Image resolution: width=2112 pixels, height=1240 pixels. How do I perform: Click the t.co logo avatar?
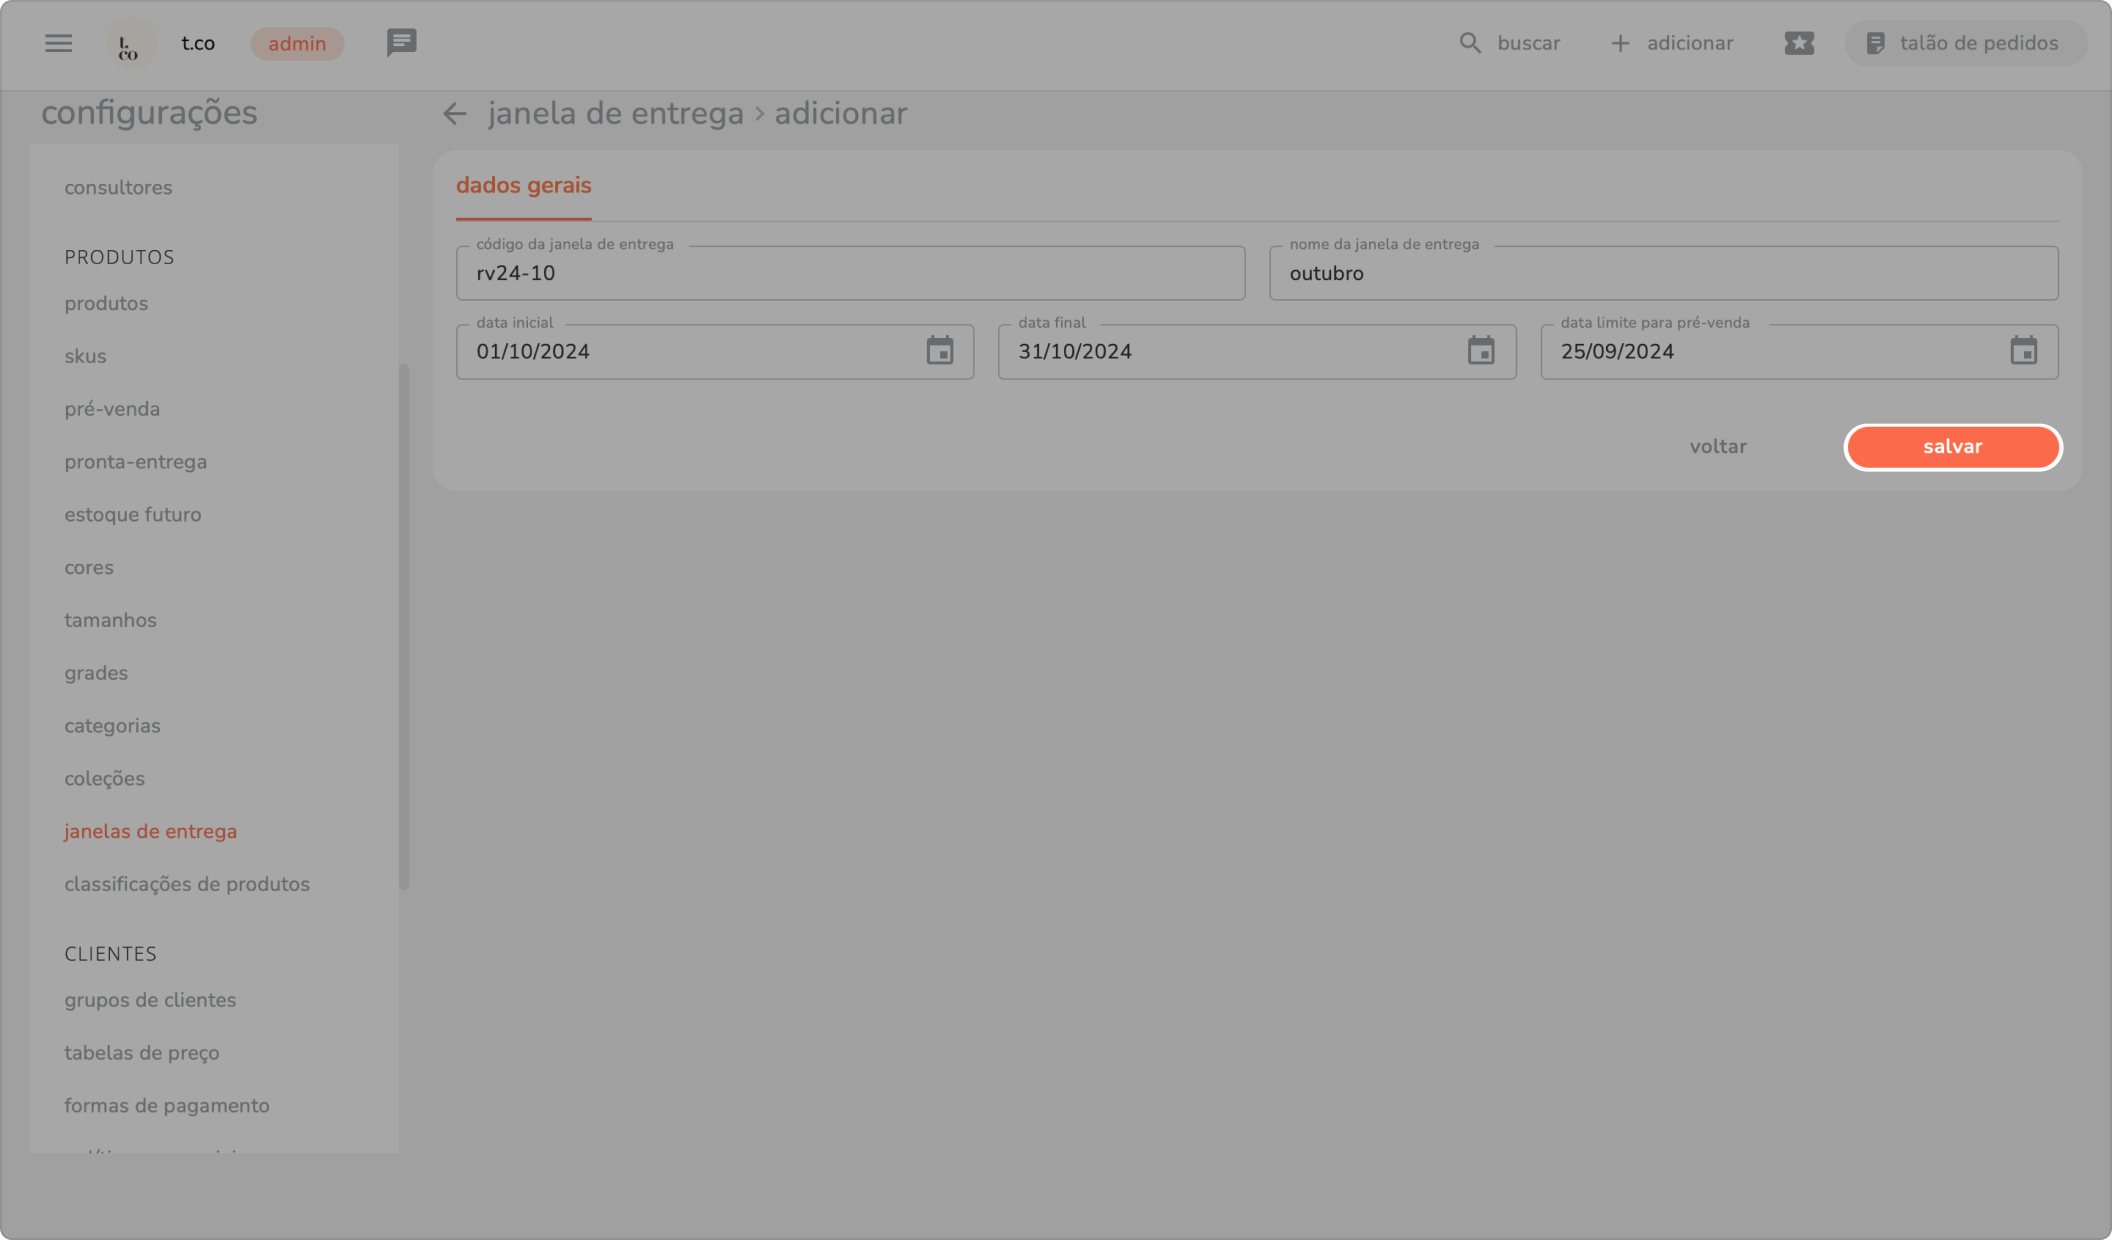coord(130,44)
